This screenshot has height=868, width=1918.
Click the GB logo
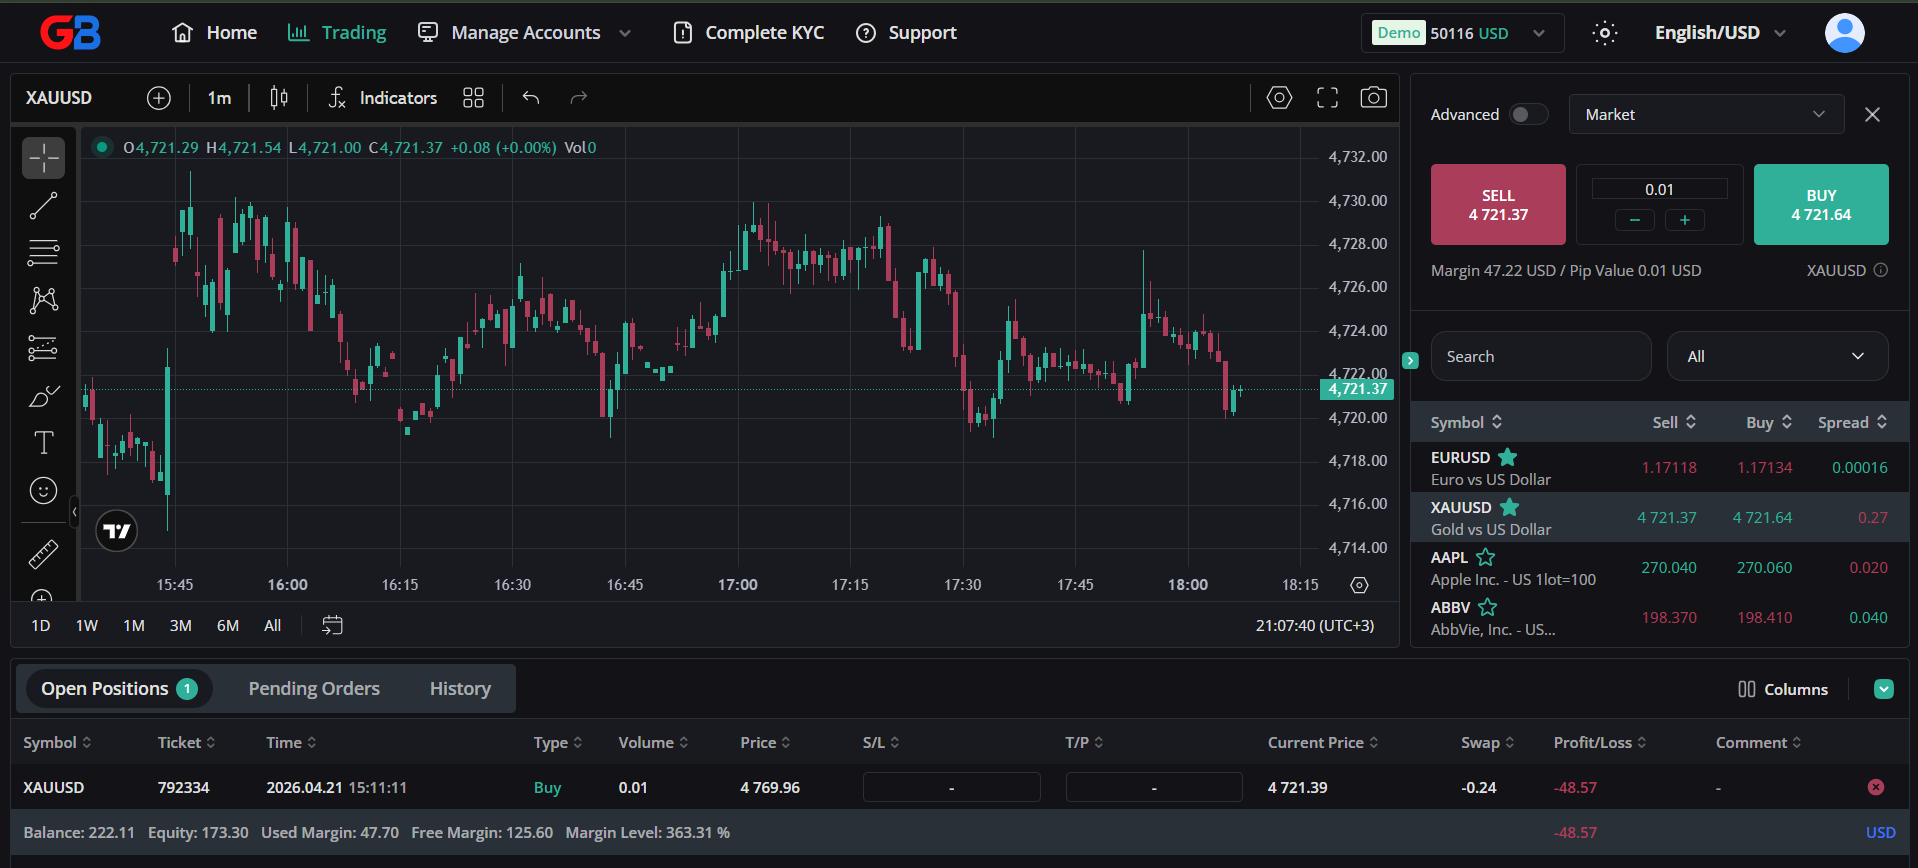coord(70,33)
